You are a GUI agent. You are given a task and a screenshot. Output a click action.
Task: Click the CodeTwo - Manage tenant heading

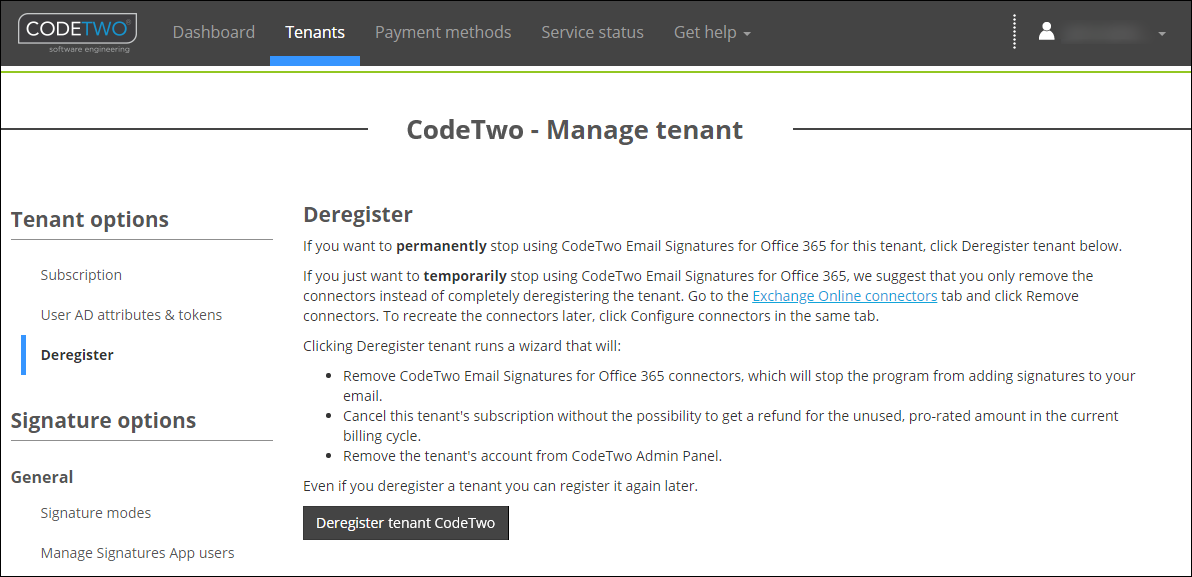tap(575, 130)
